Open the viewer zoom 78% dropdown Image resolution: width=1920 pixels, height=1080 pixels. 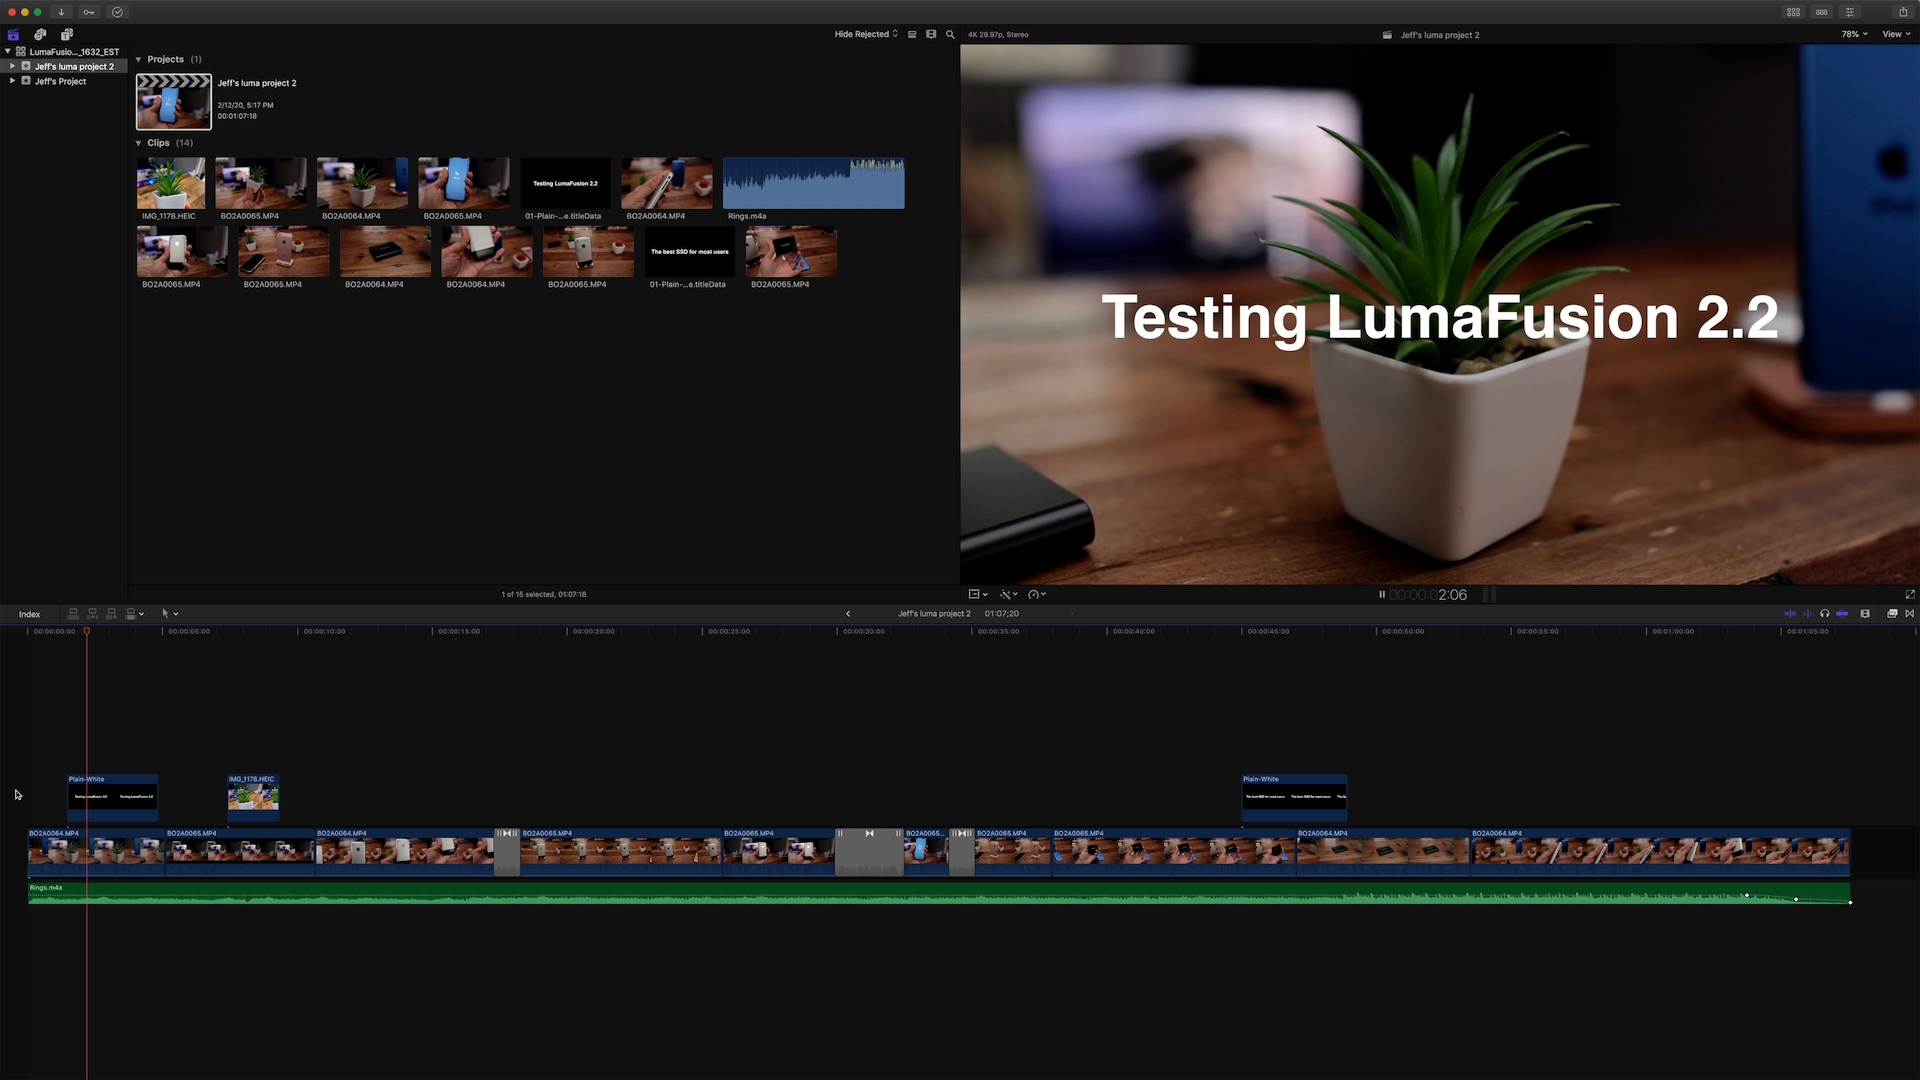tap(1854, 34)
